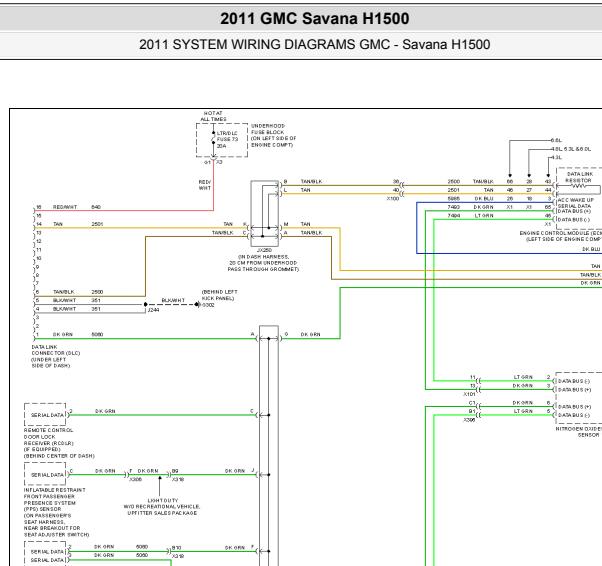This screenshot has height=566, width=602.
Task: Click the 'TAN' label at JX250 terminal L
Action: point(306,190)
